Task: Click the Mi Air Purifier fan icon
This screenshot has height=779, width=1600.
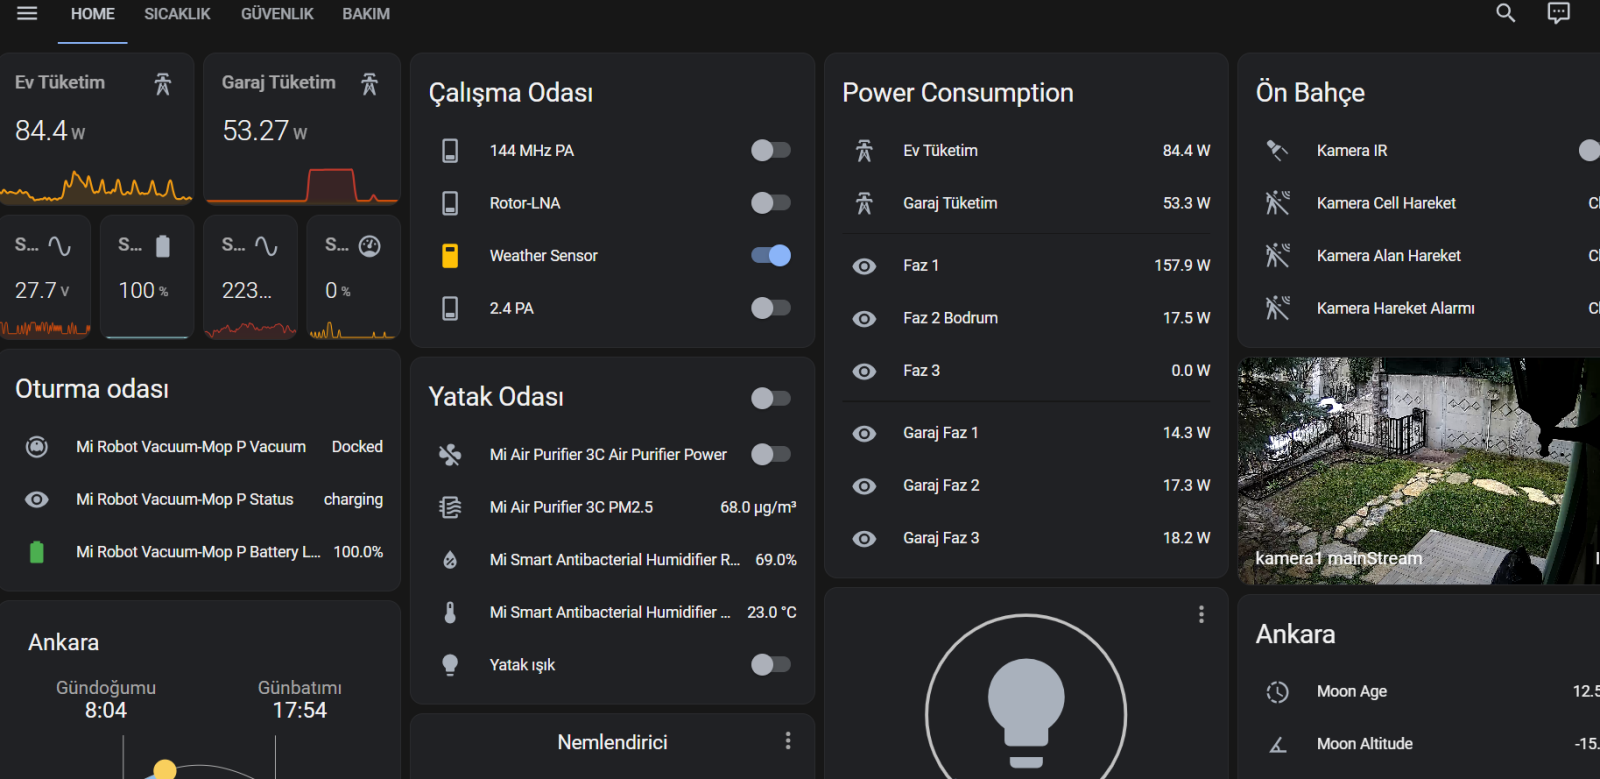Action: coord(450,455)
